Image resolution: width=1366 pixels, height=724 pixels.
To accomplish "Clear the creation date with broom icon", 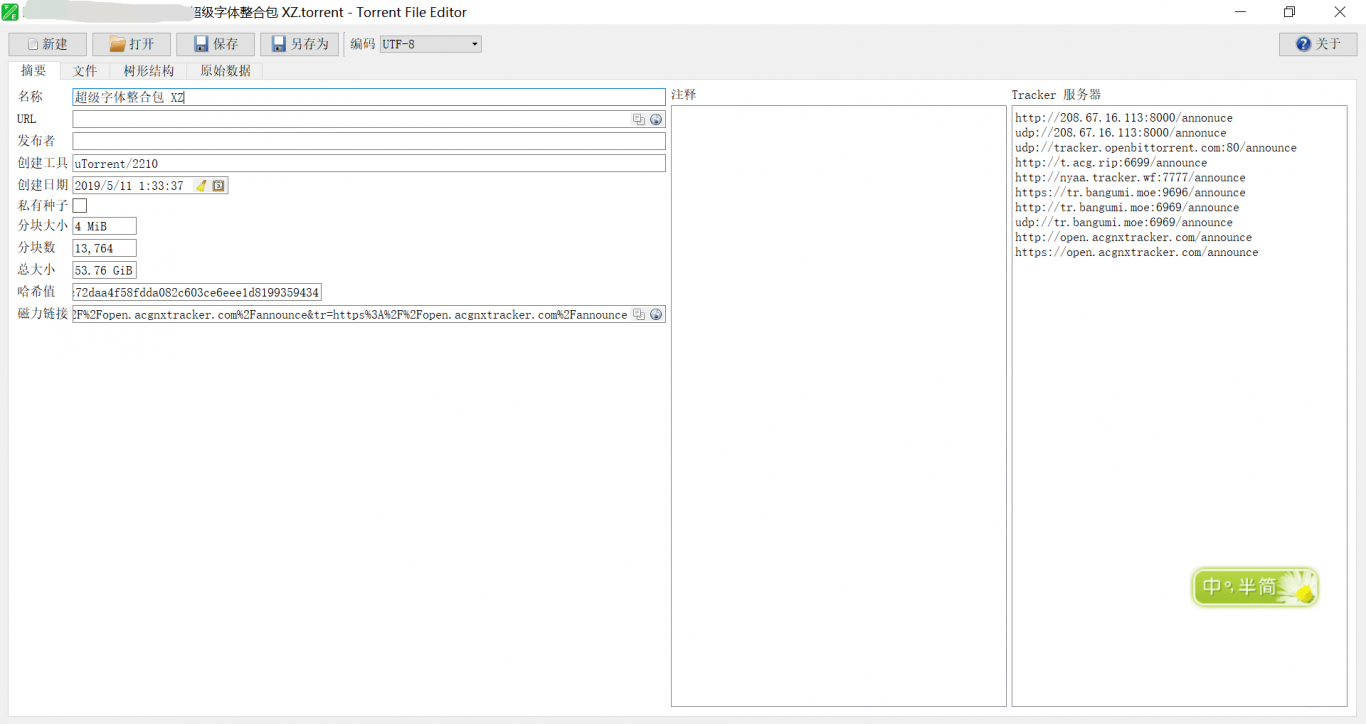I will pos(201,185).
